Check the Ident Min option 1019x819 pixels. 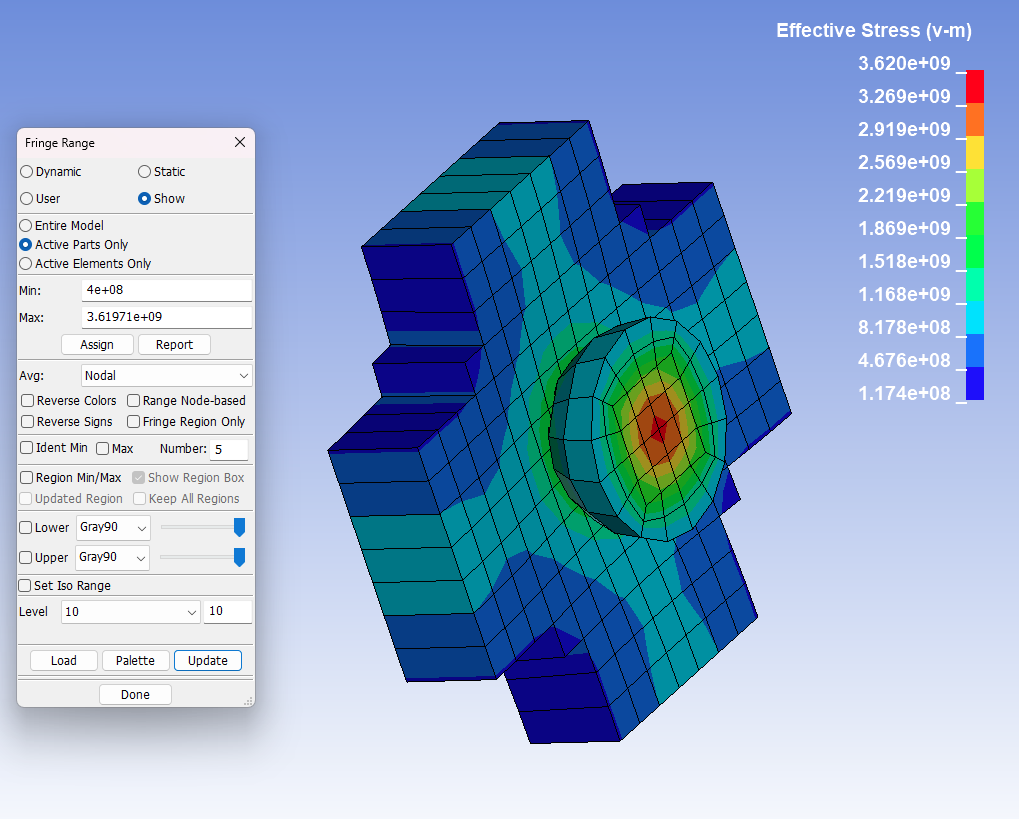[27, 448]
